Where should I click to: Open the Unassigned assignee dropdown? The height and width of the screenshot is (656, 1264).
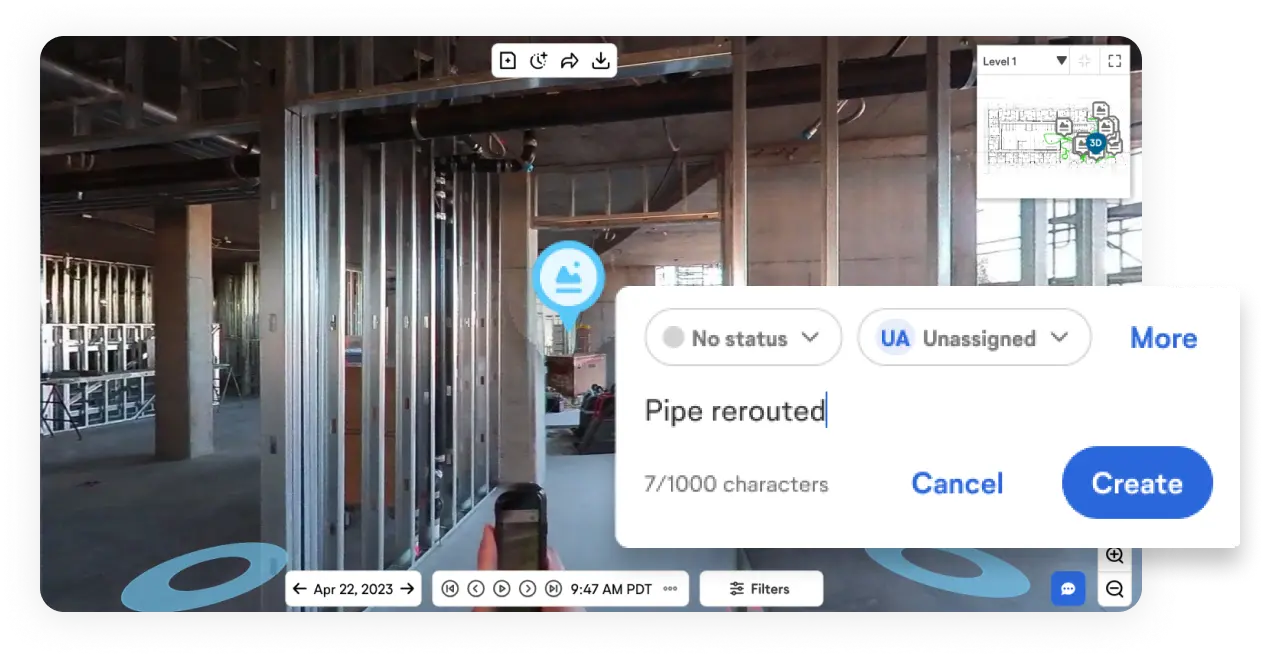pyautogui.click(x=974, y=338)
